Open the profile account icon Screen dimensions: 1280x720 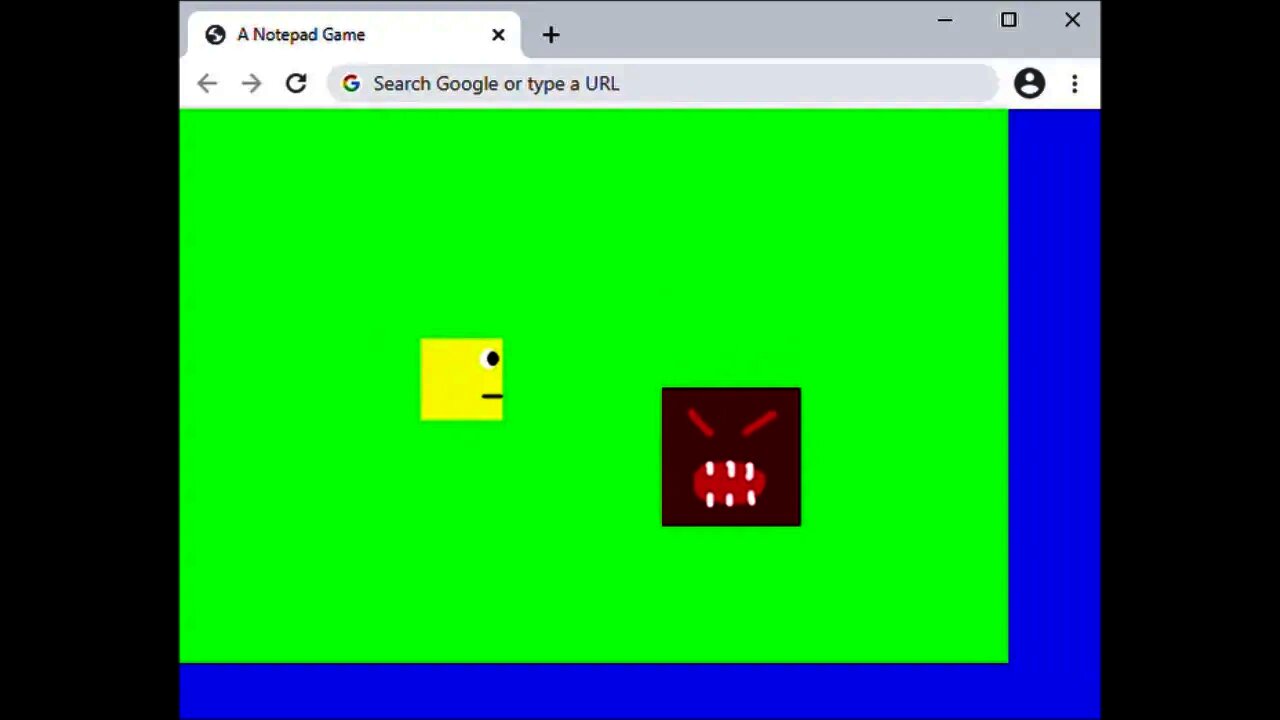(1029, 84)
